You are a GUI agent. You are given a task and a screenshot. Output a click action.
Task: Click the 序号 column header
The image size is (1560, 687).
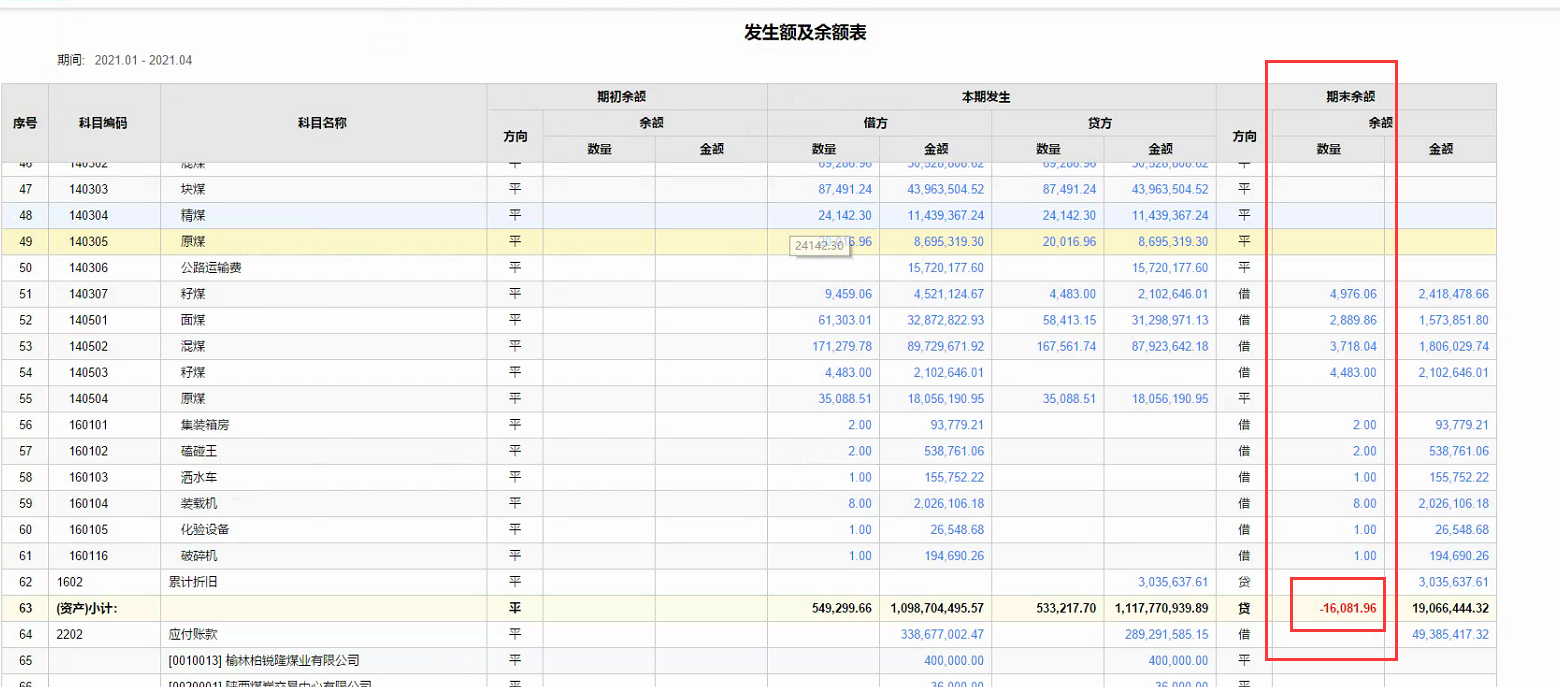coord(25,123)
